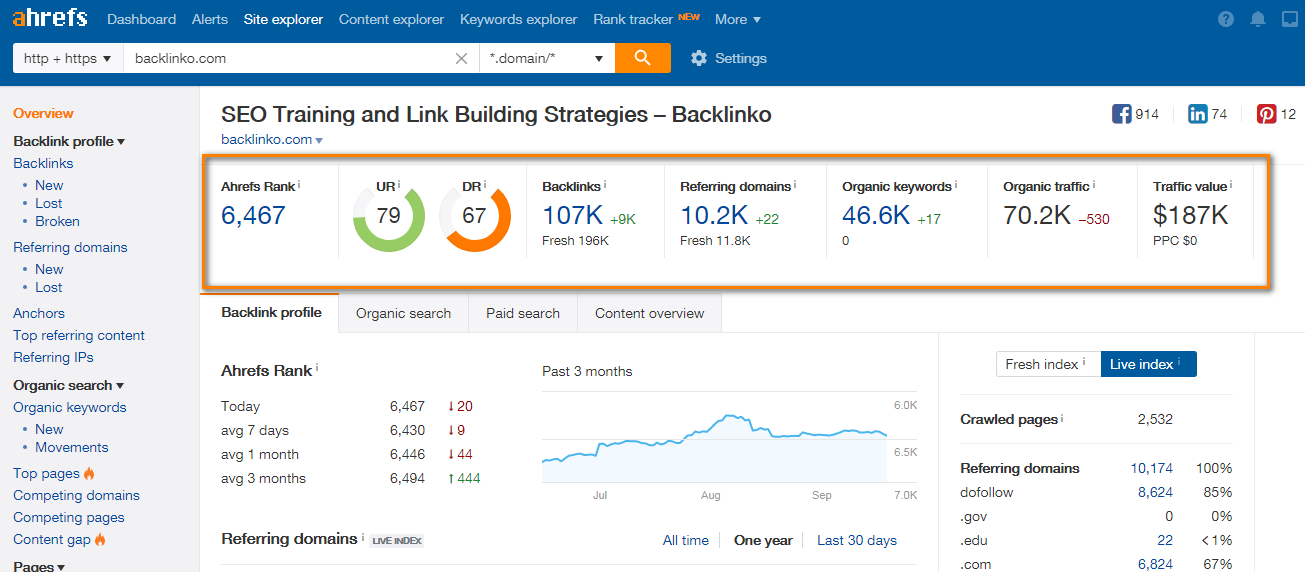Image resolution: width=1305 pixels, height=572 pixels.
Task: Open the Competing domains link
Action: click(x=76, y=495)
